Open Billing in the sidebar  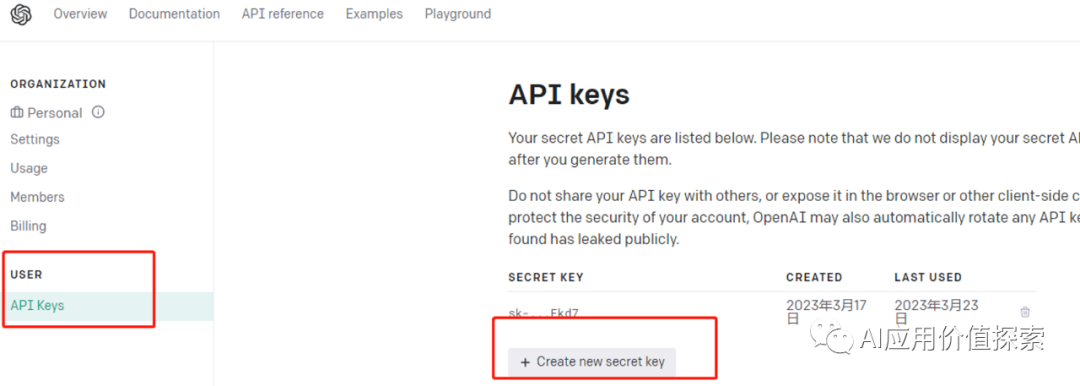[28, 226]
